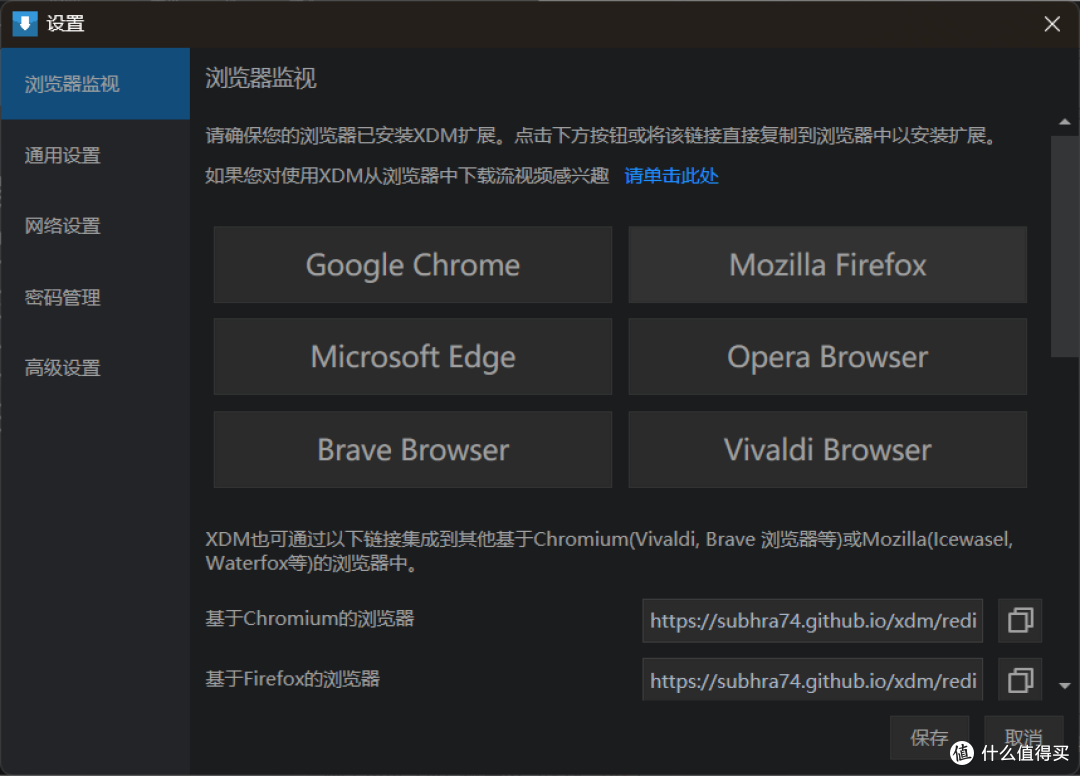
Task: Install the Google Chrome extension
Action: tap(412, 264)
